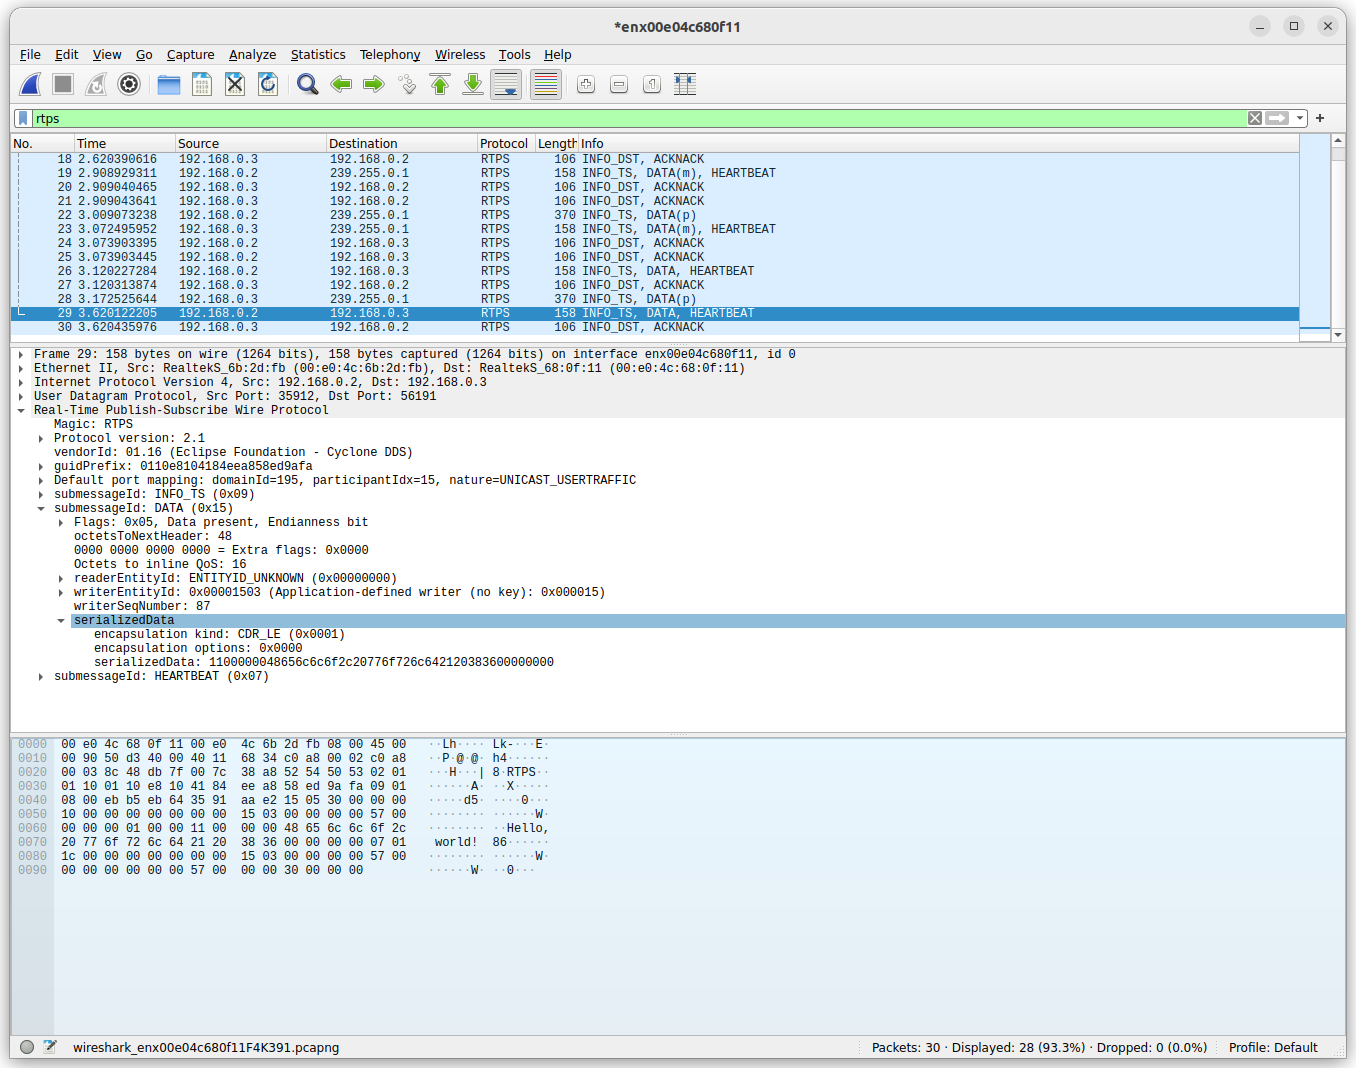Go to specified packet icon
Viewport: 1356px width, 1068px height.
(407, 85)
